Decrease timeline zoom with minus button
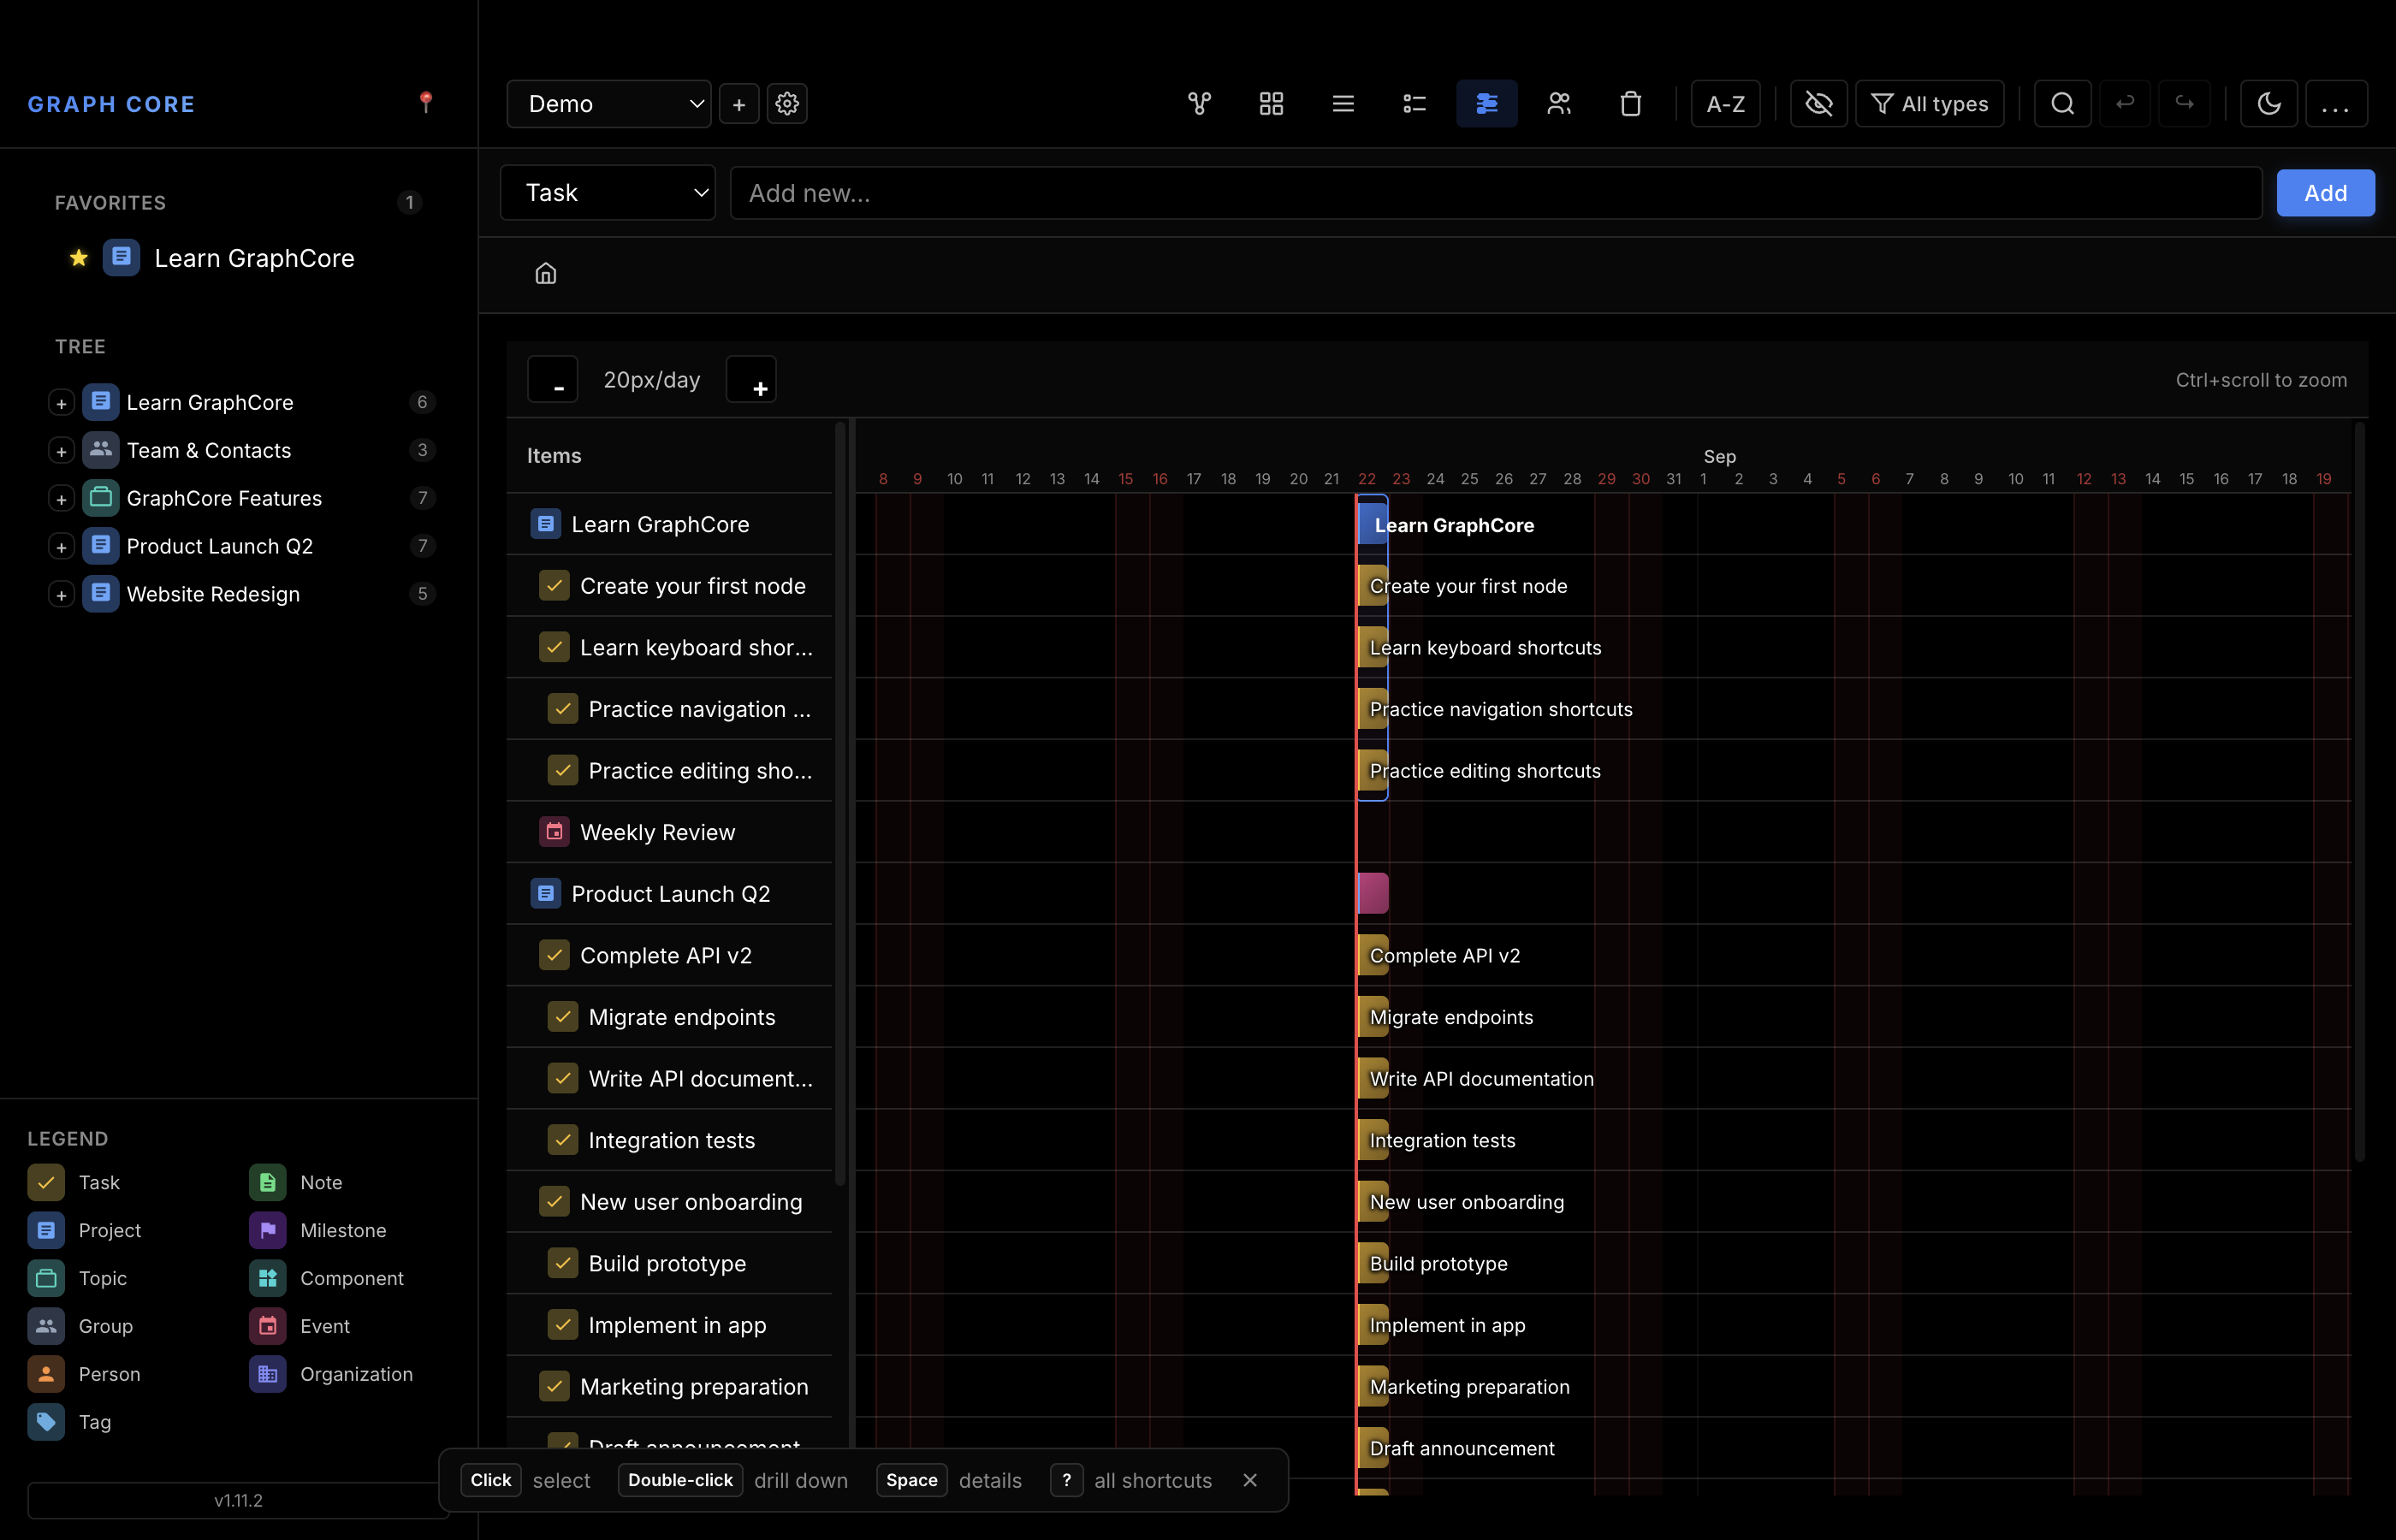The height and width of the screenshot is (1540, 2396). [x=553, y=380]
